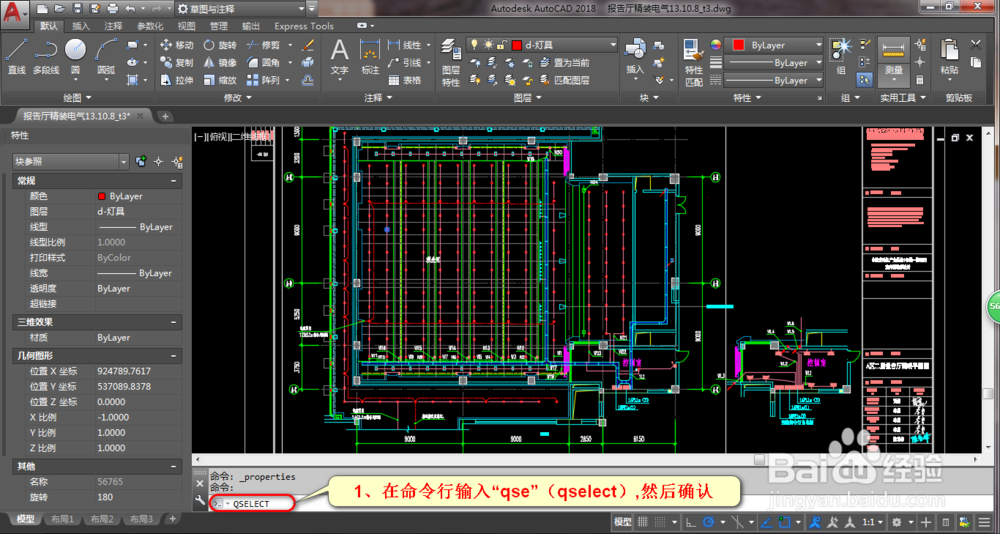Select the 多段线 polyline tool
1000x534 pixels.
click(46, 57)
